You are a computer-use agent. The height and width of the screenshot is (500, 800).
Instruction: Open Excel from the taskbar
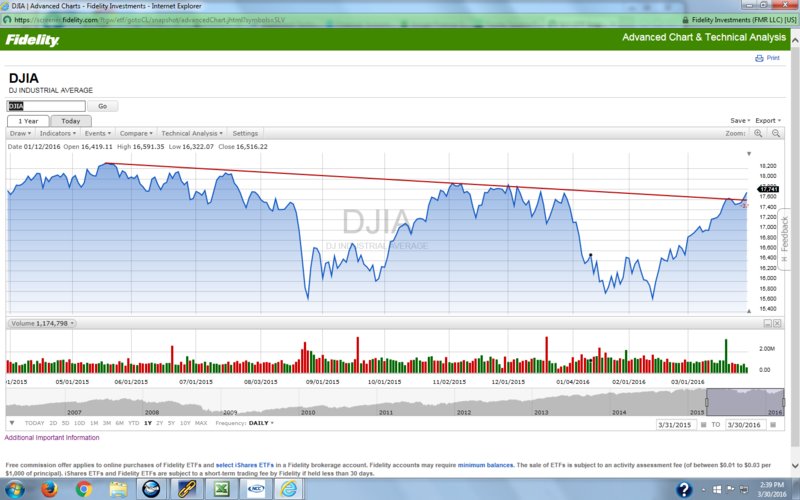pos(221,489)
